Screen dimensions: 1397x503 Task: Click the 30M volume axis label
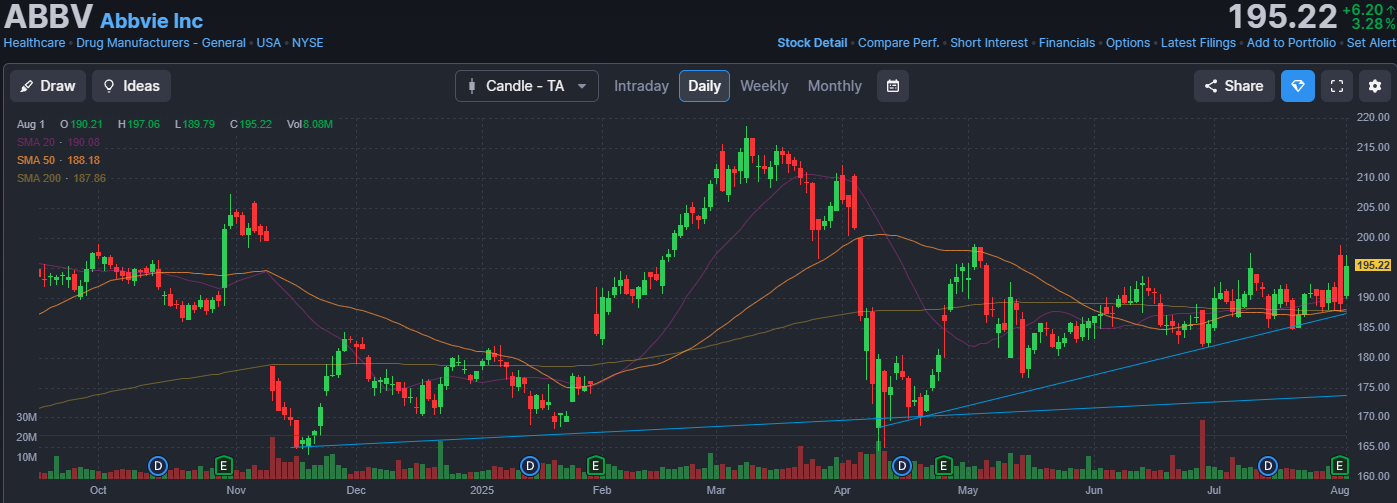click(27, 417)
